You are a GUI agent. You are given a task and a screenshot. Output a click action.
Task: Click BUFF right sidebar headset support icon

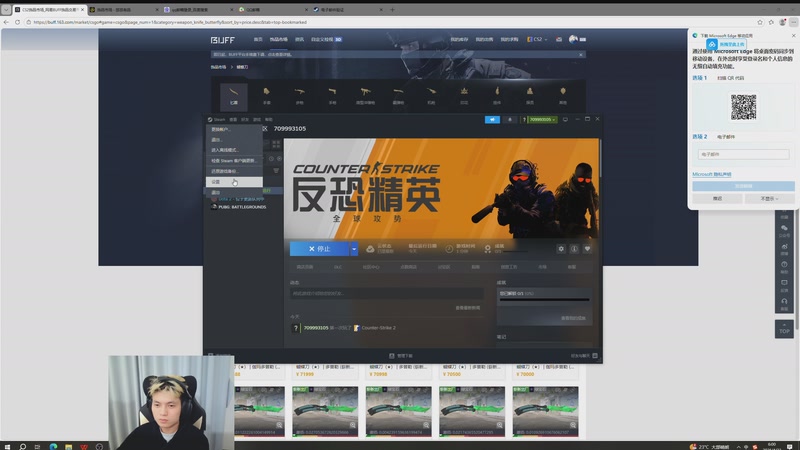click(784, 302)
